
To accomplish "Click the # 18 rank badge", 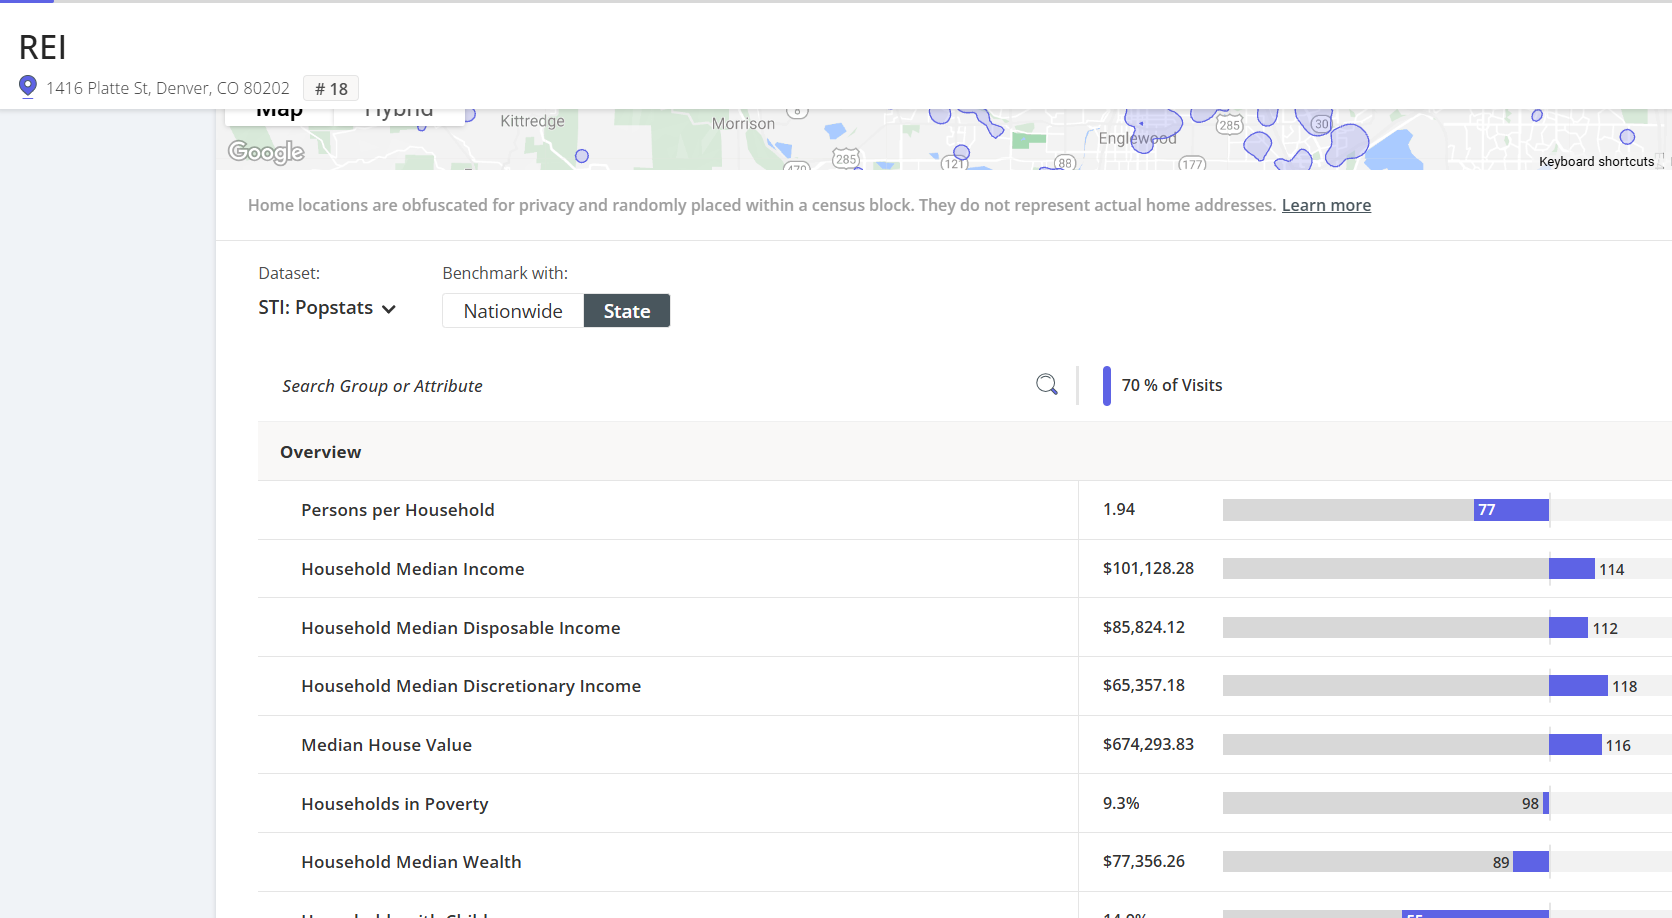I will click(x=331, y=89).
